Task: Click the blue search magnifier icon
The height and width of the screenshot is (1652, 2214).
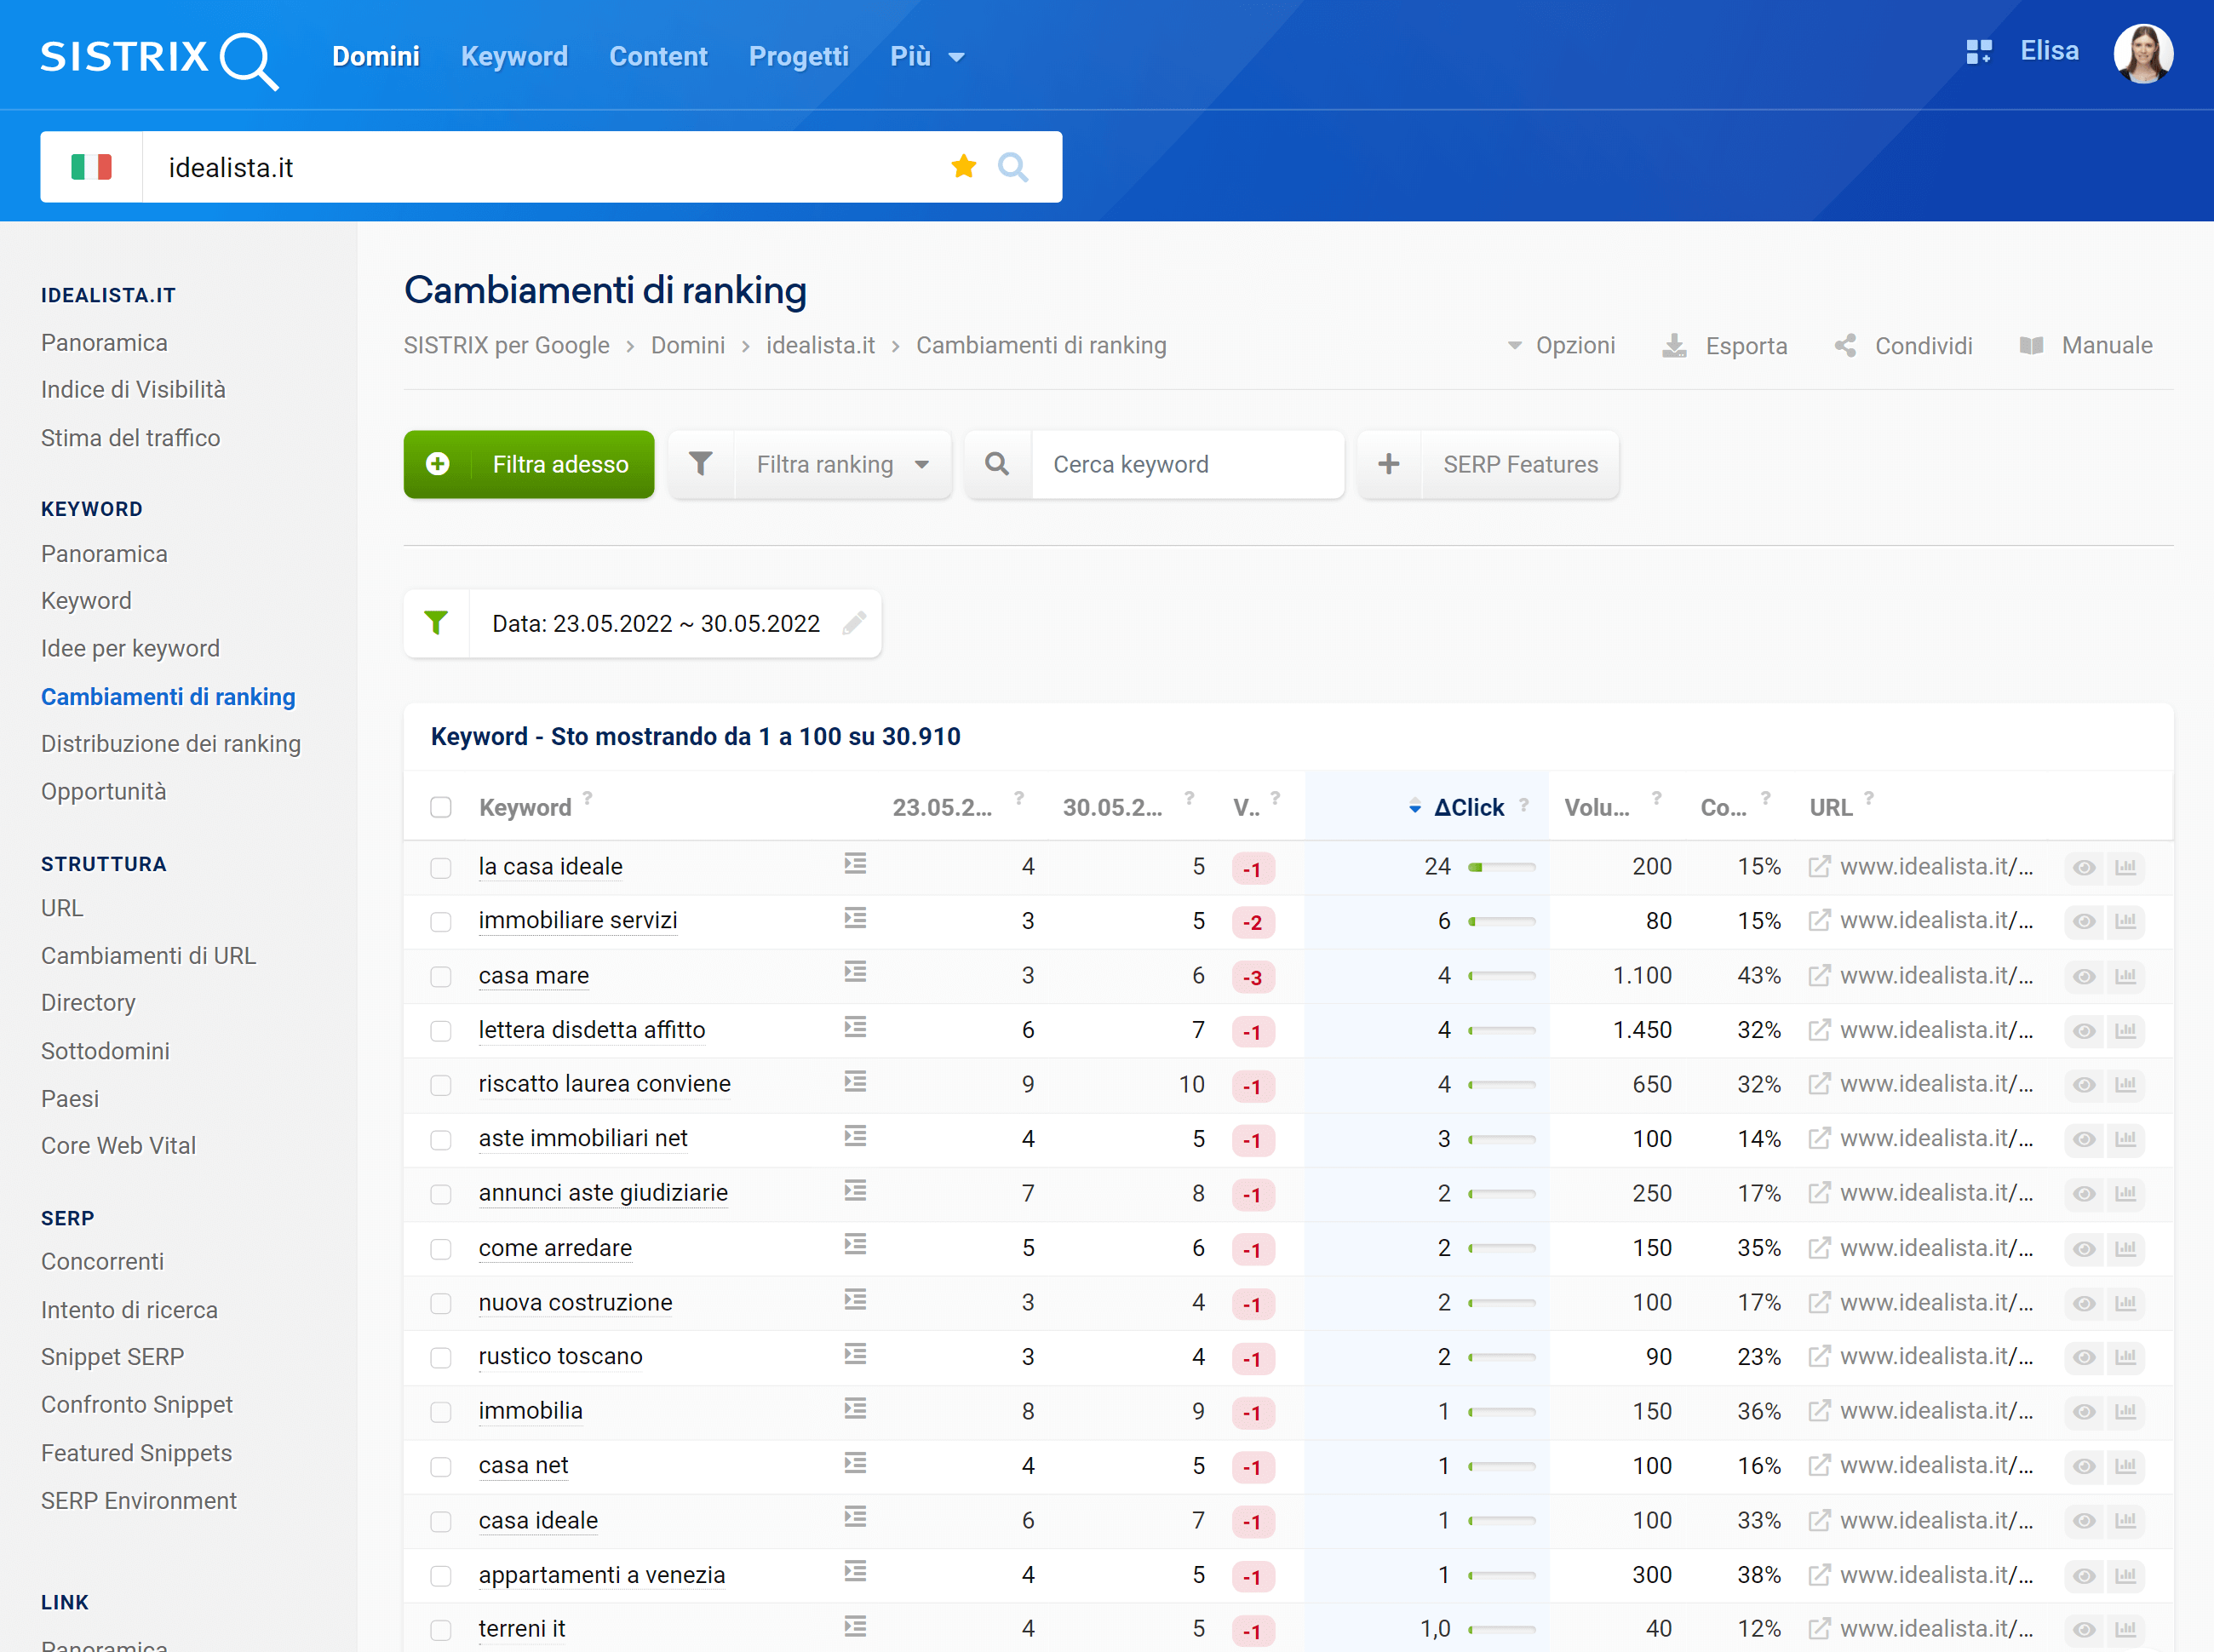Action: click(x=1013, y=167)
